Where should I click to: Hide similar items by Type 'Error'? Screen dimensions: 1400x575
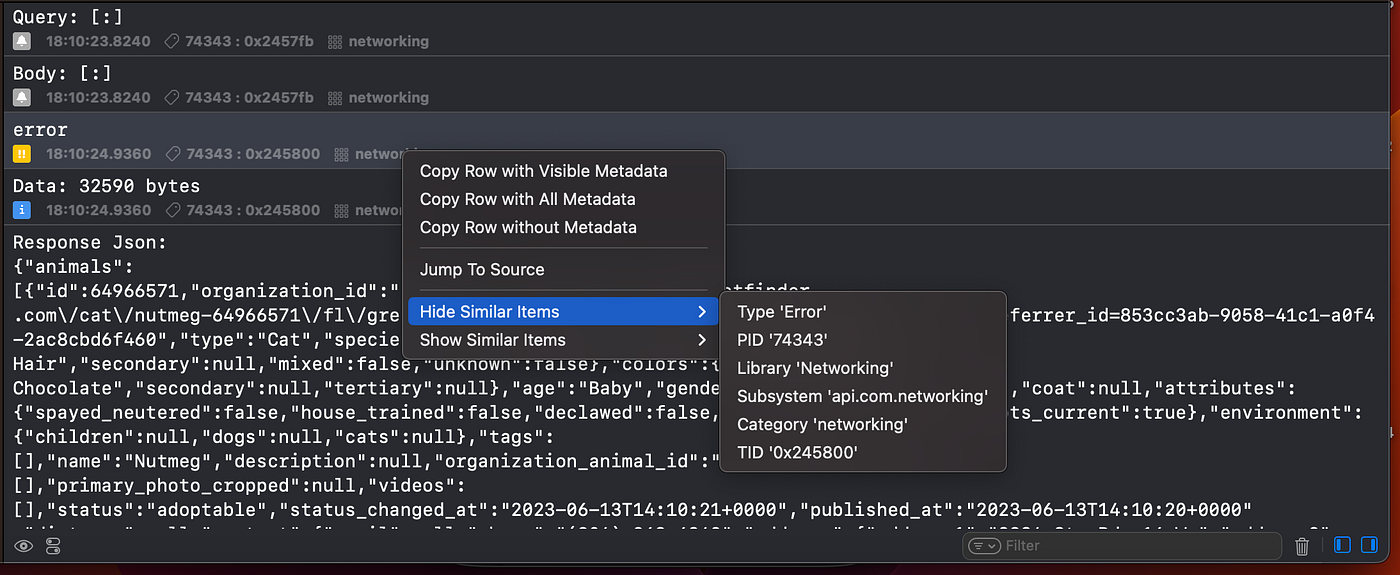click(x=782, y=312)
